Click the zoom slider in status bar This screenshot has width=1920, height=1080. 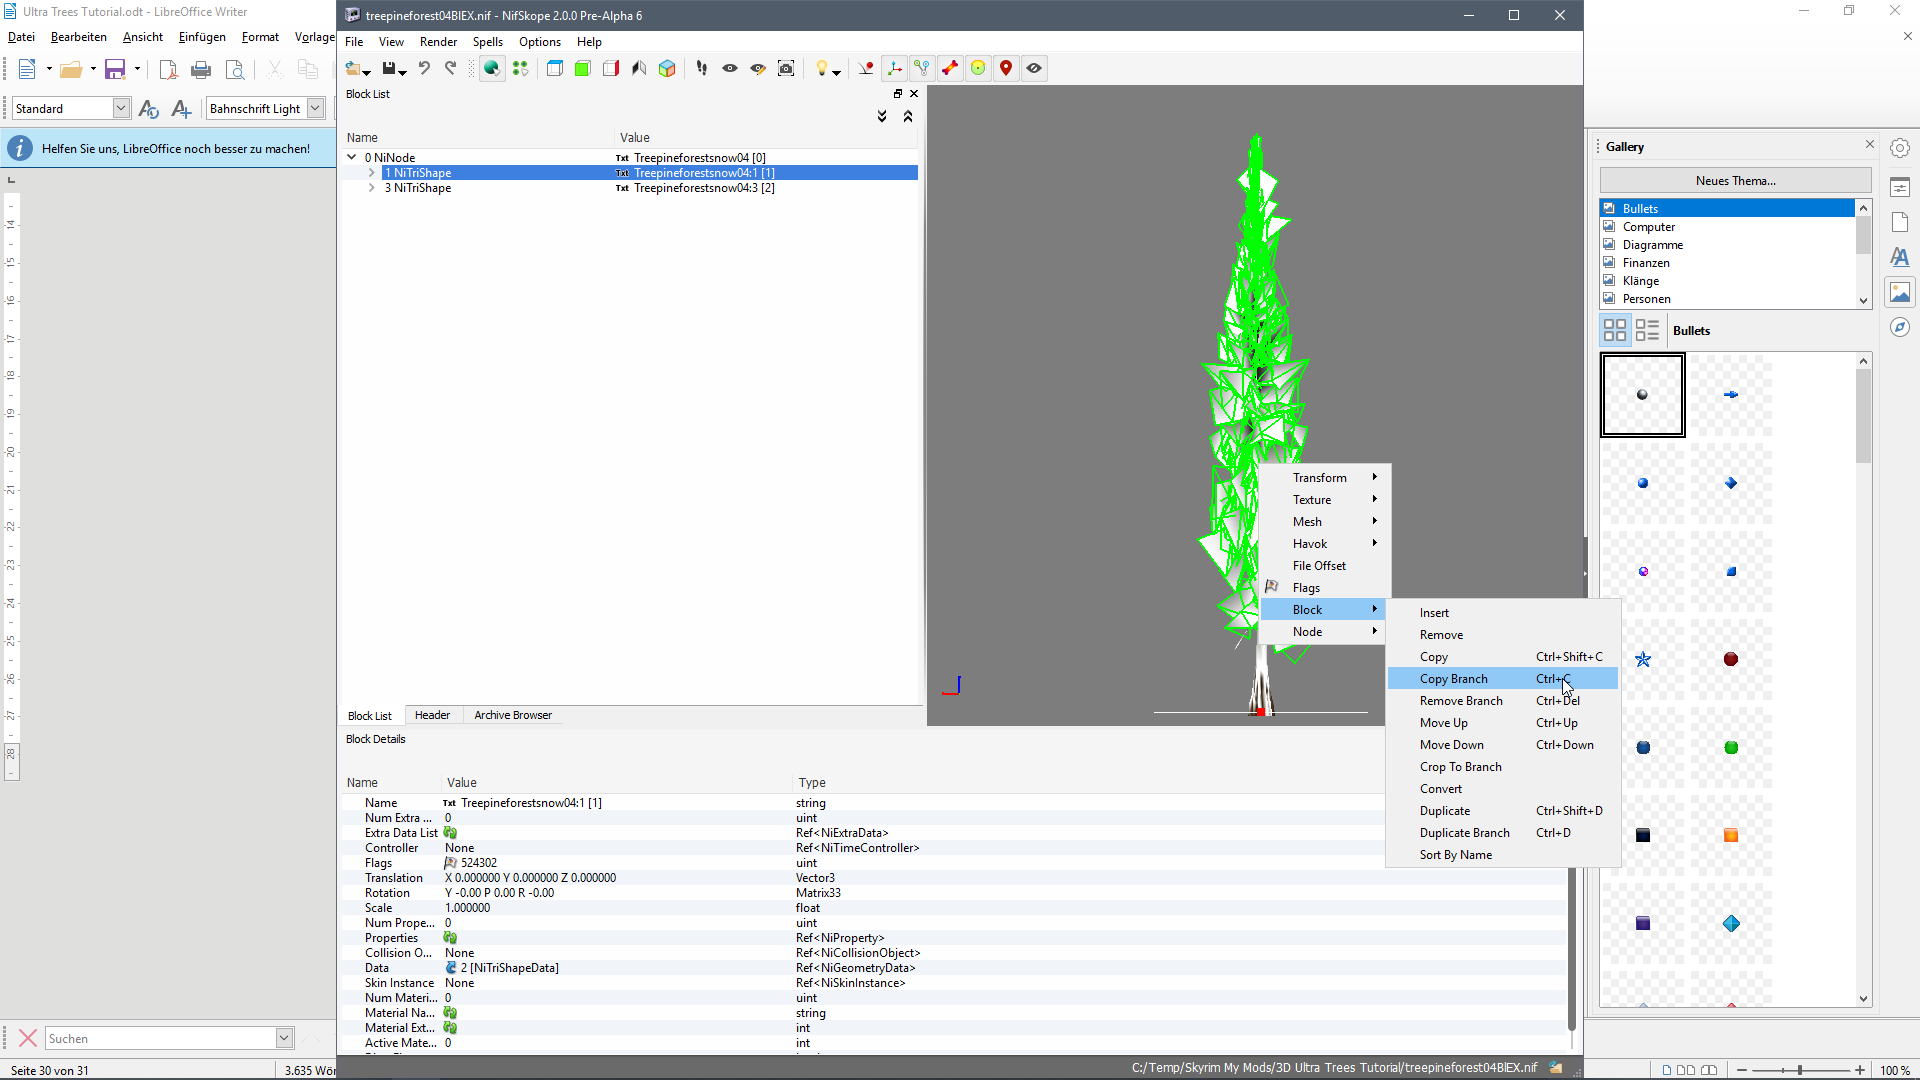1800,1070
